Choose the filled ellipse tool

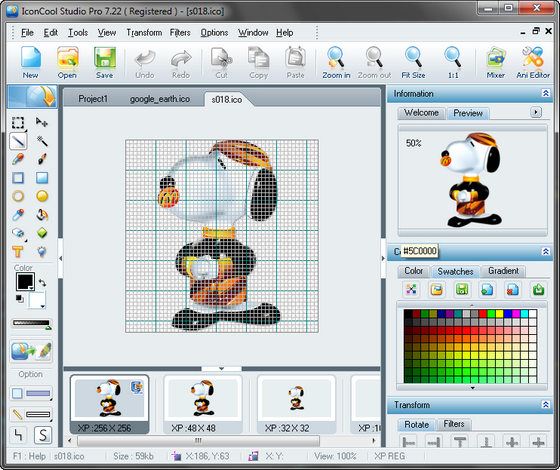42,196
